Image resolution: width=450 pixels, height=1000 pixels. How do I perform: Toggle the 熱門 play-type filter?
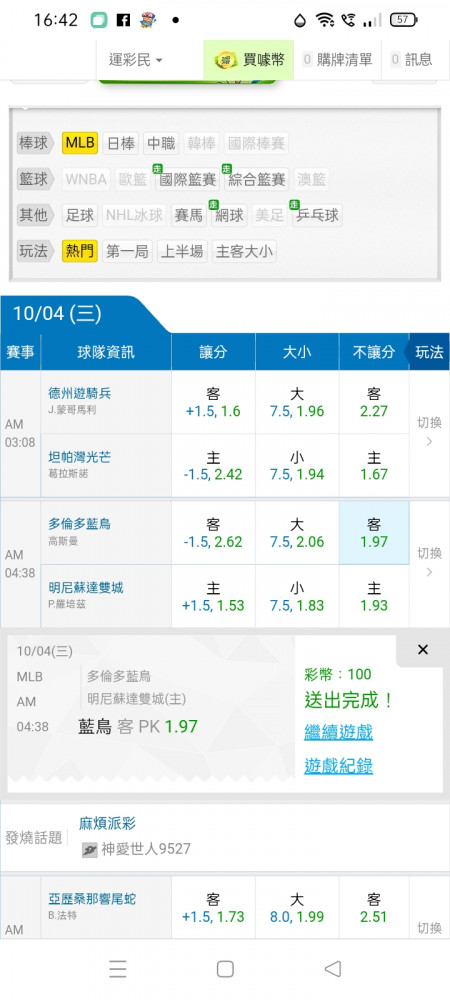pyautogui.click(x=80, y=251)
